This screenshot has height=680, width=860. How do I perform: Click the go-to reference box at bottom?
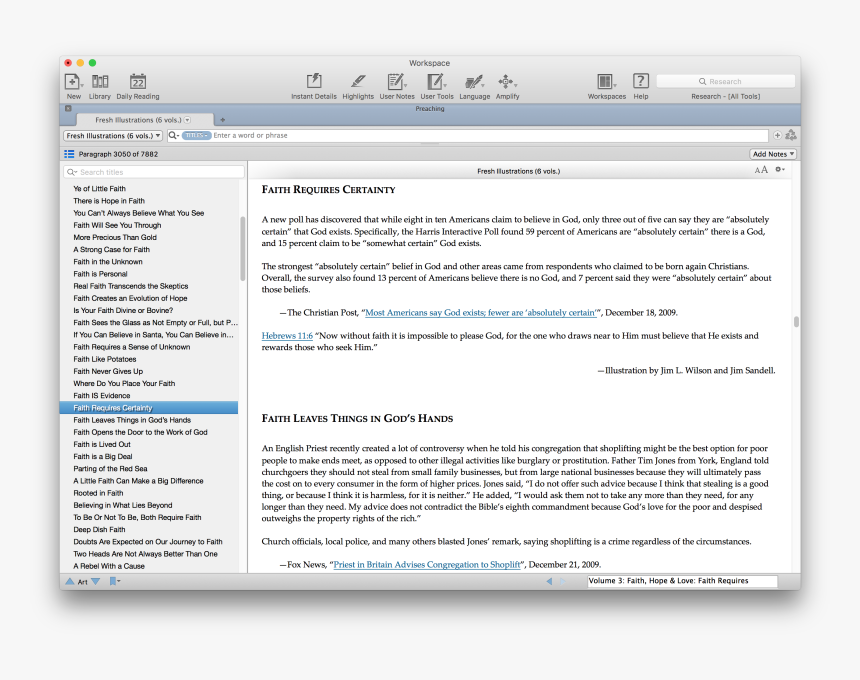pos(682,581)
